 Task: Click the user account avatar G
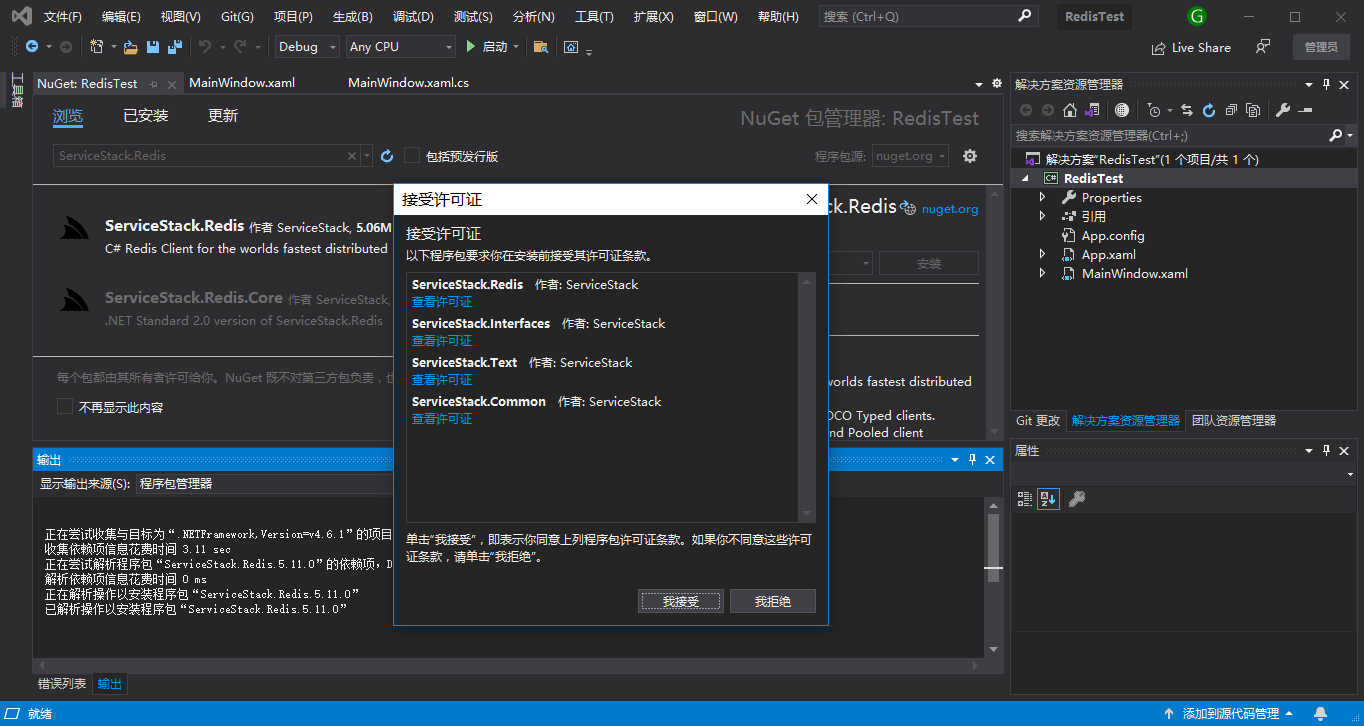1197,16
